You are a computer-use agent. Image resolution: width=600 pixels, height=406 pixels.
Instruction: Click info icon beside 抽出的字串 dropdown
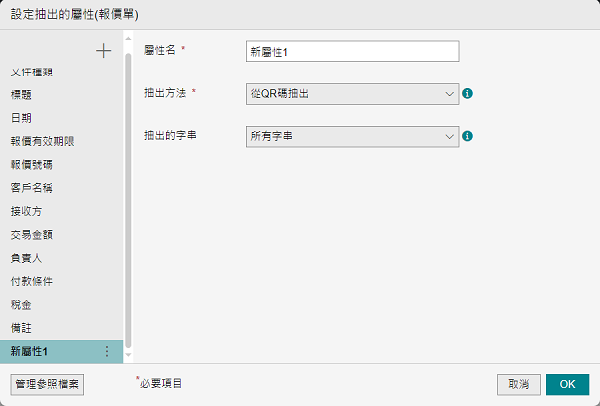pyautogui.click(x=467, y=136)
